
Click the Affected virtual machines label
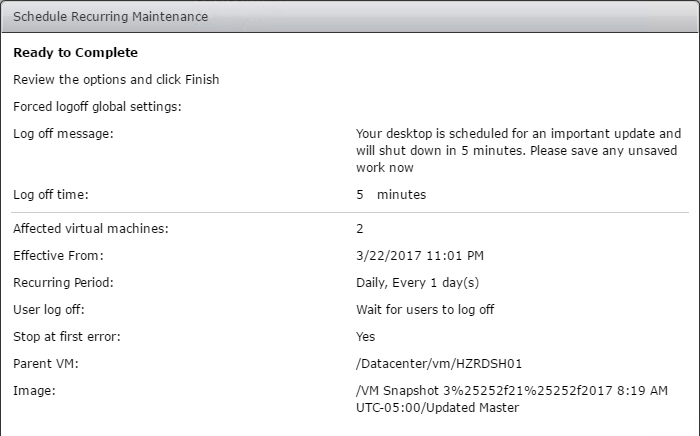click(x=91, y=228)
